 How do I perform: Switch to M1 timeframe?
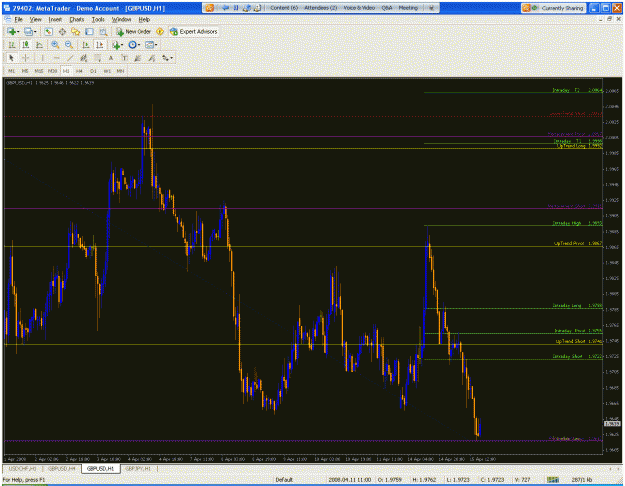pyautogui.click(x=11, y=71)
